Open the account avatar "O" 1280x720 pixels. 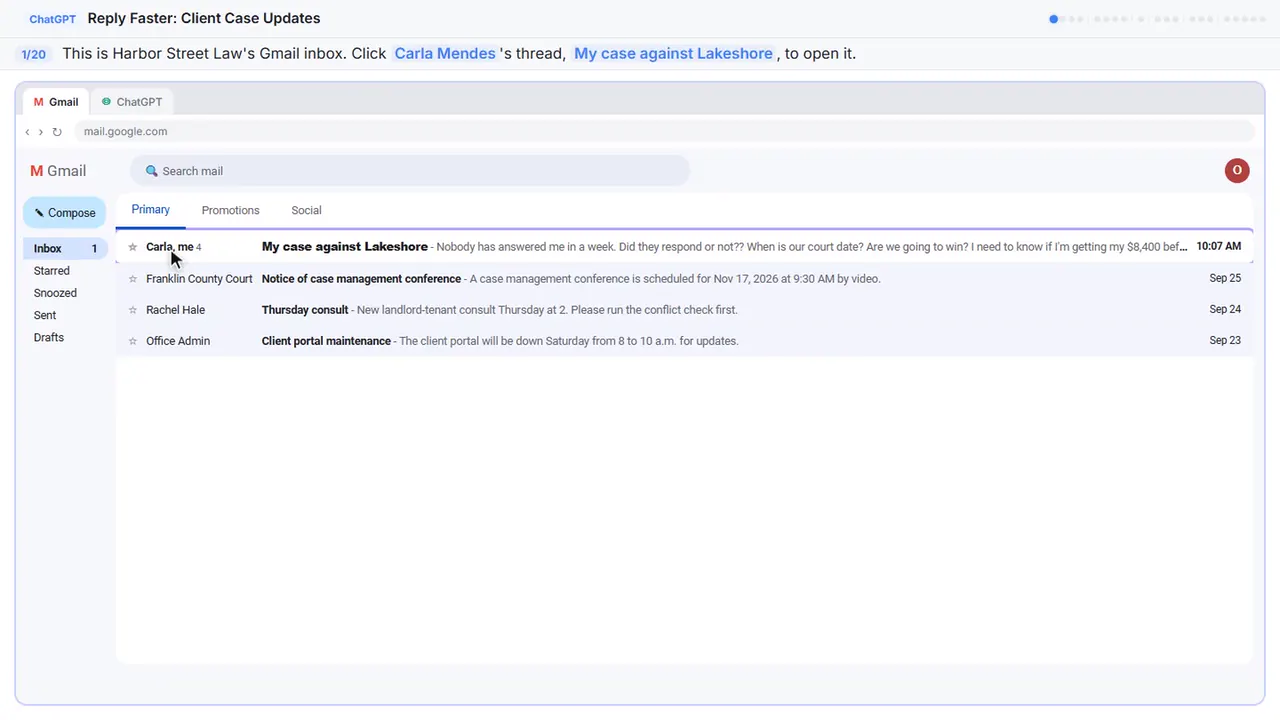pos(1237,170)
